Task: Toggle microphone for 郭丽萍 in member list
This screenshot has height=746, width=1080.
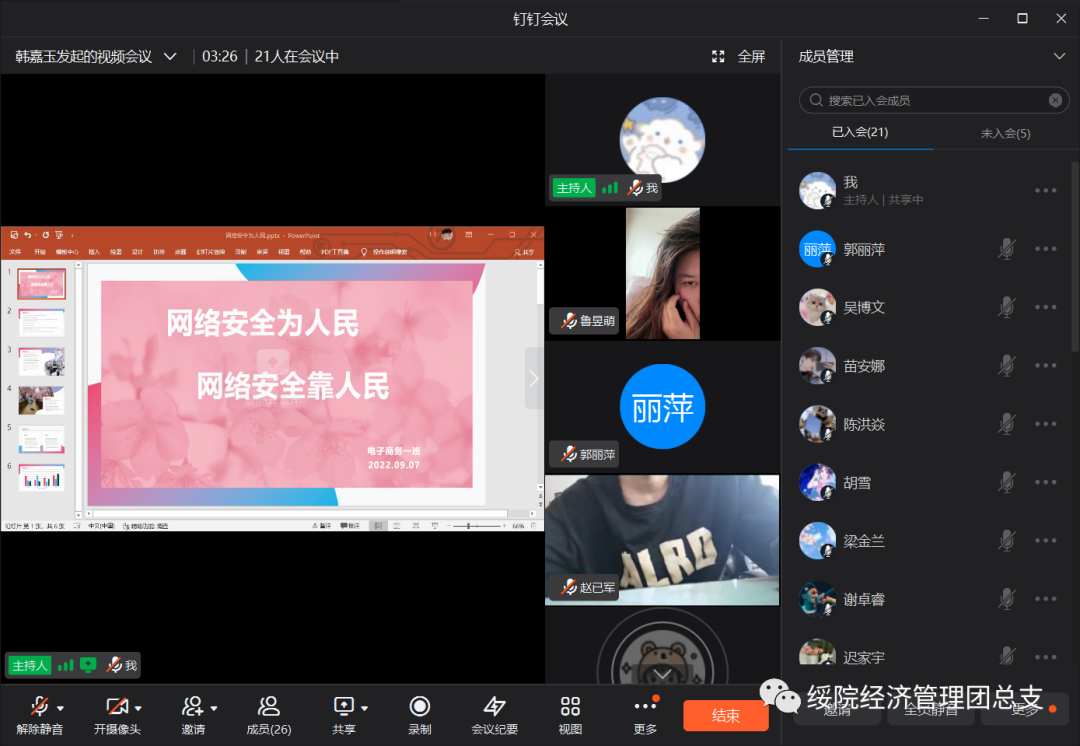Action: (1006, 249)
